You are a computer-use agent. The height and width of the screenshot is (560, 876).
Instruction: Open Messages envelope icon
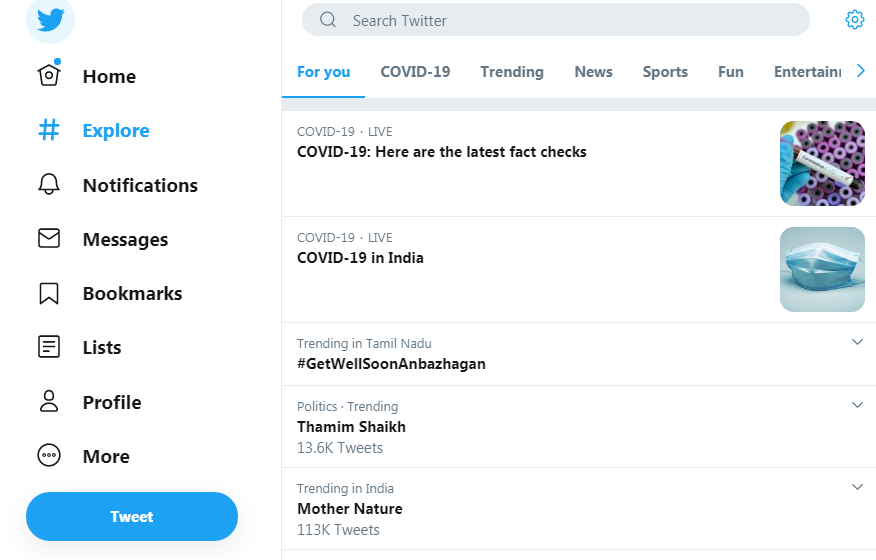click(x=49, y=239)
